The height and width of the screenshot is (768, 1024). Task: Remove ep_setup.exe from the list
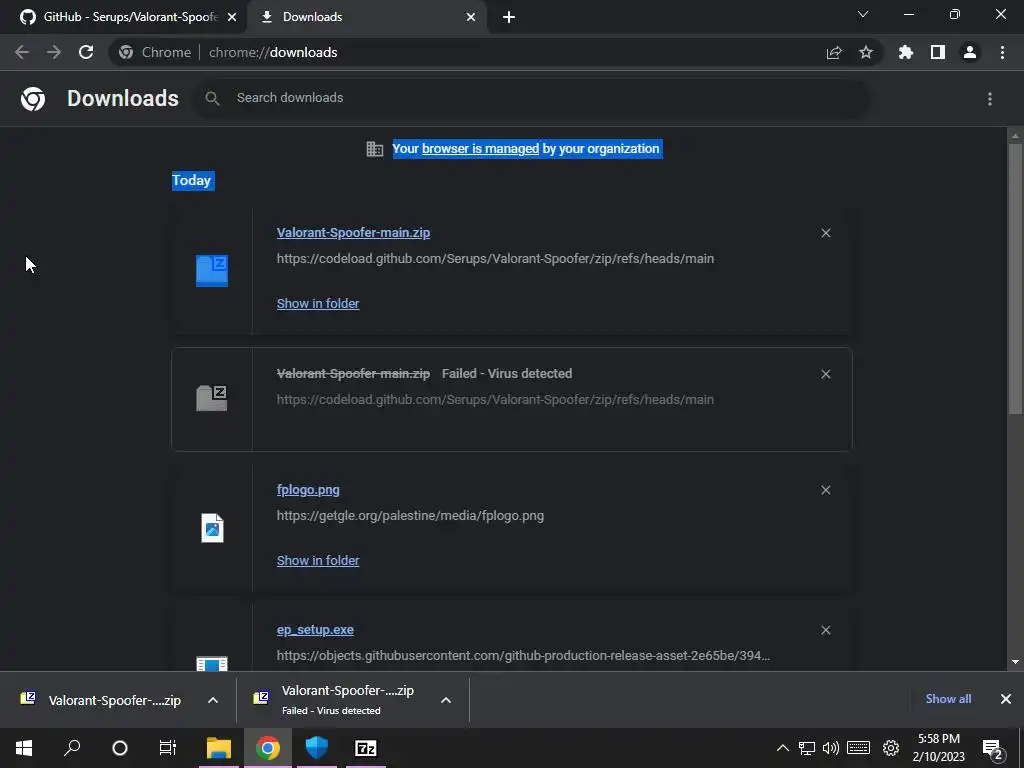(x=826, y=630)
